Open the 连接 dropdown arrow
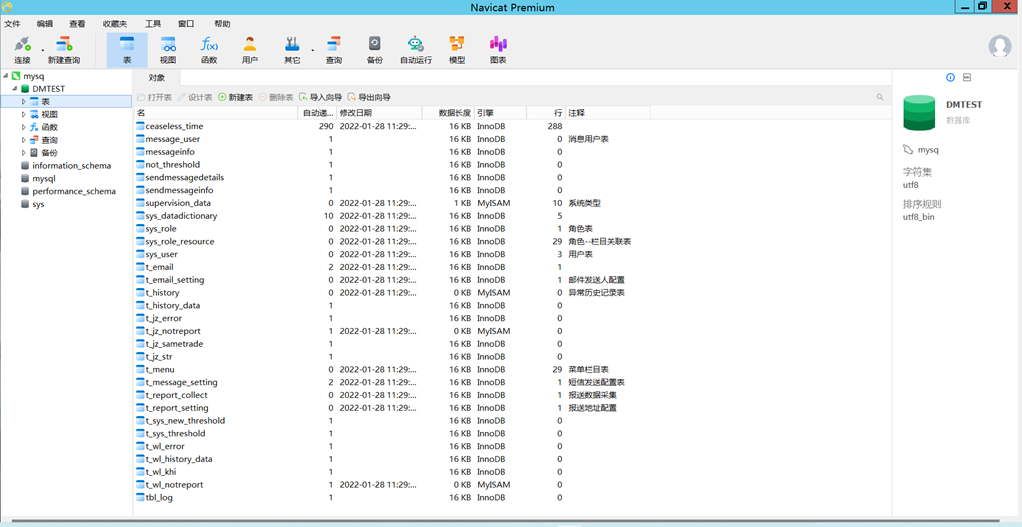The width and height of the screenshot is (1022, 527). click(43, 50)
